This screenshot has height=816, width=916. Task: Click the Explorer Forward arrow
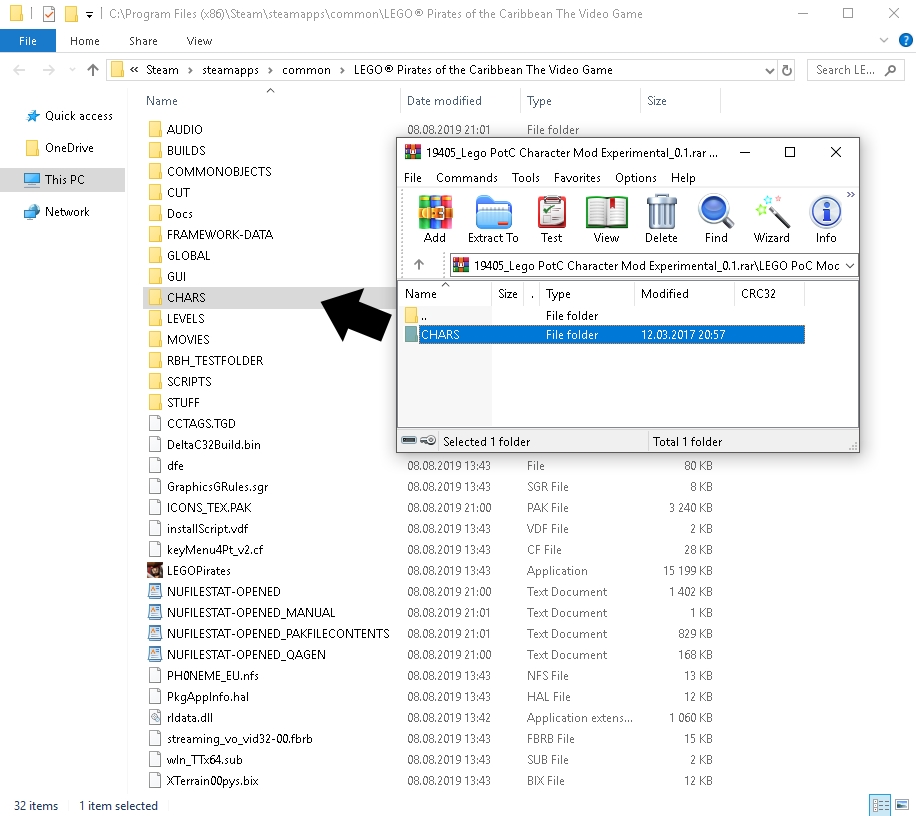click(x=49, y=70)
